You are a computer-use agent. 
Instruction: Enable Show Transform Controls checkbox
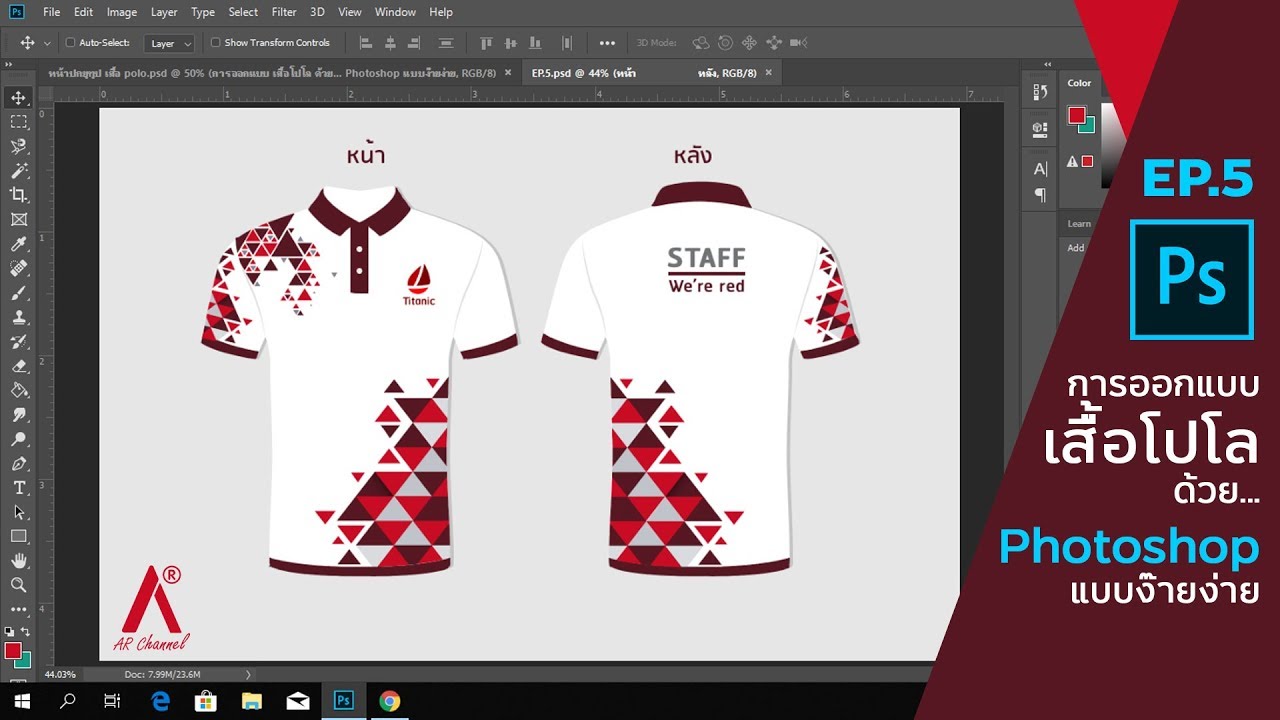(x=215, y=43)
